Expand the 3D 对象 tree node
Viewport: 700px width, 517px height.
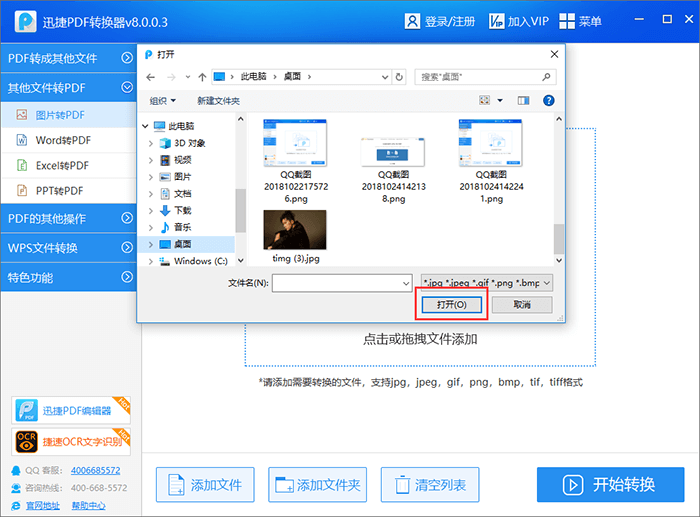coord(150,143)
